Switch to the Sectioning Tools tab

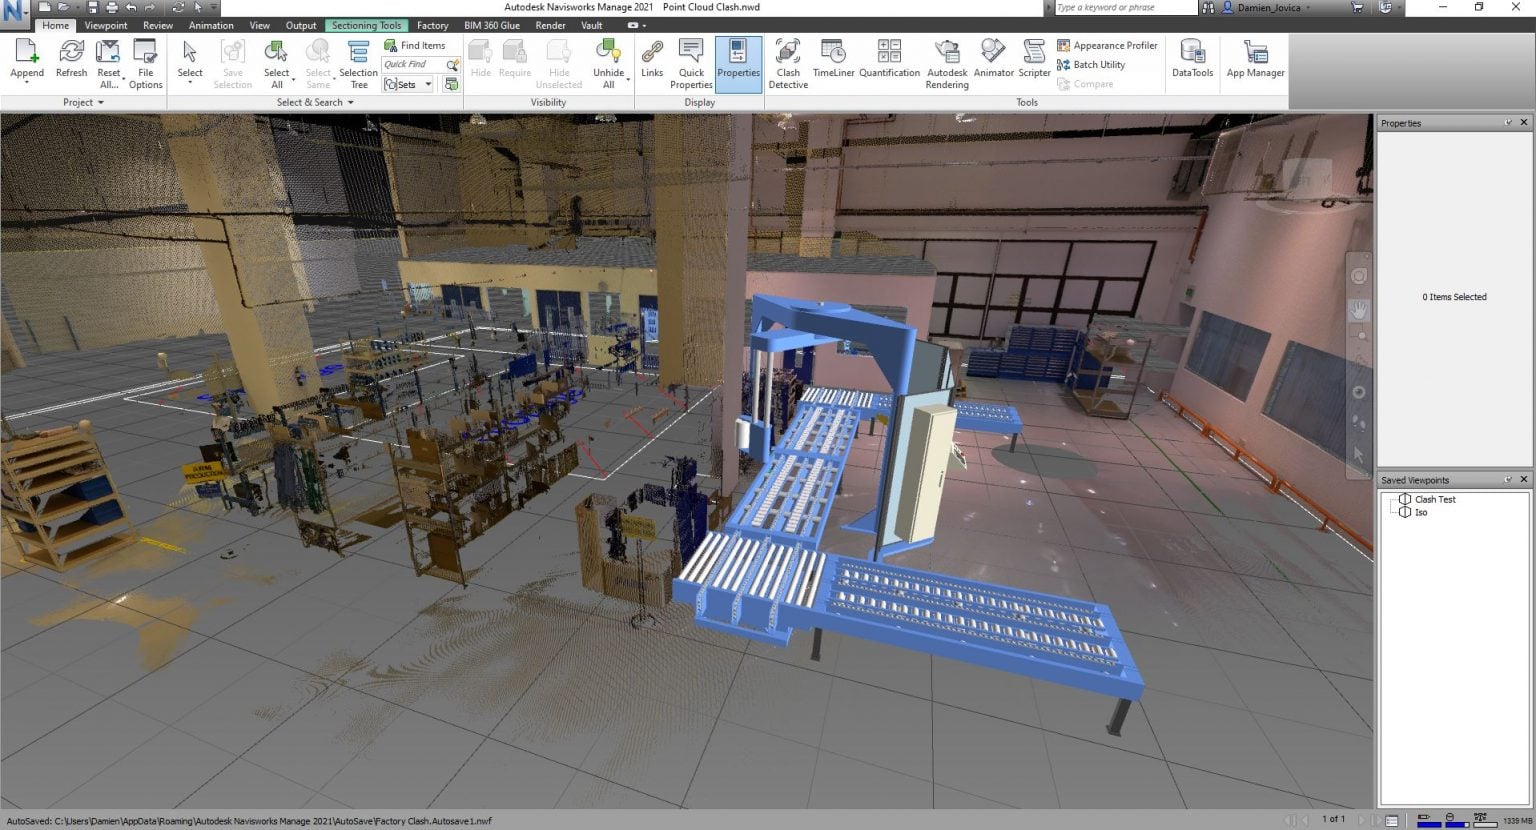point(366,25)
